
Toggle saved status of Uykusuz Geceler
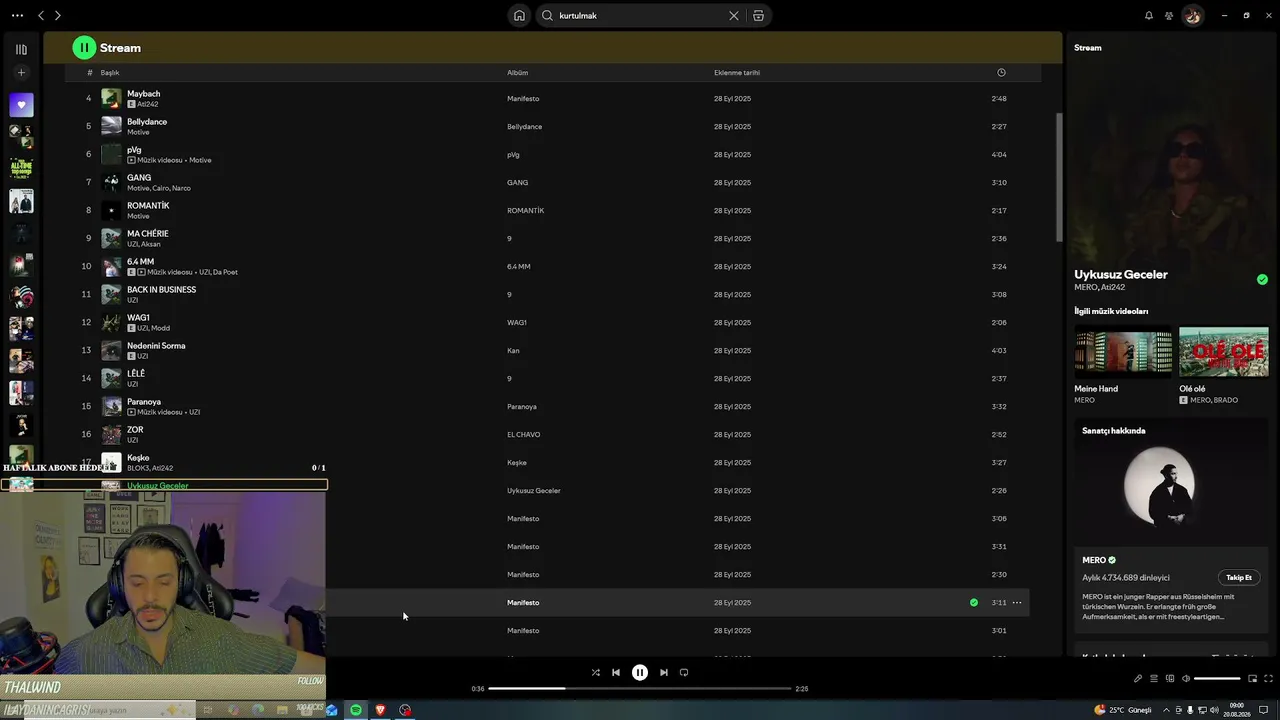1262,280
